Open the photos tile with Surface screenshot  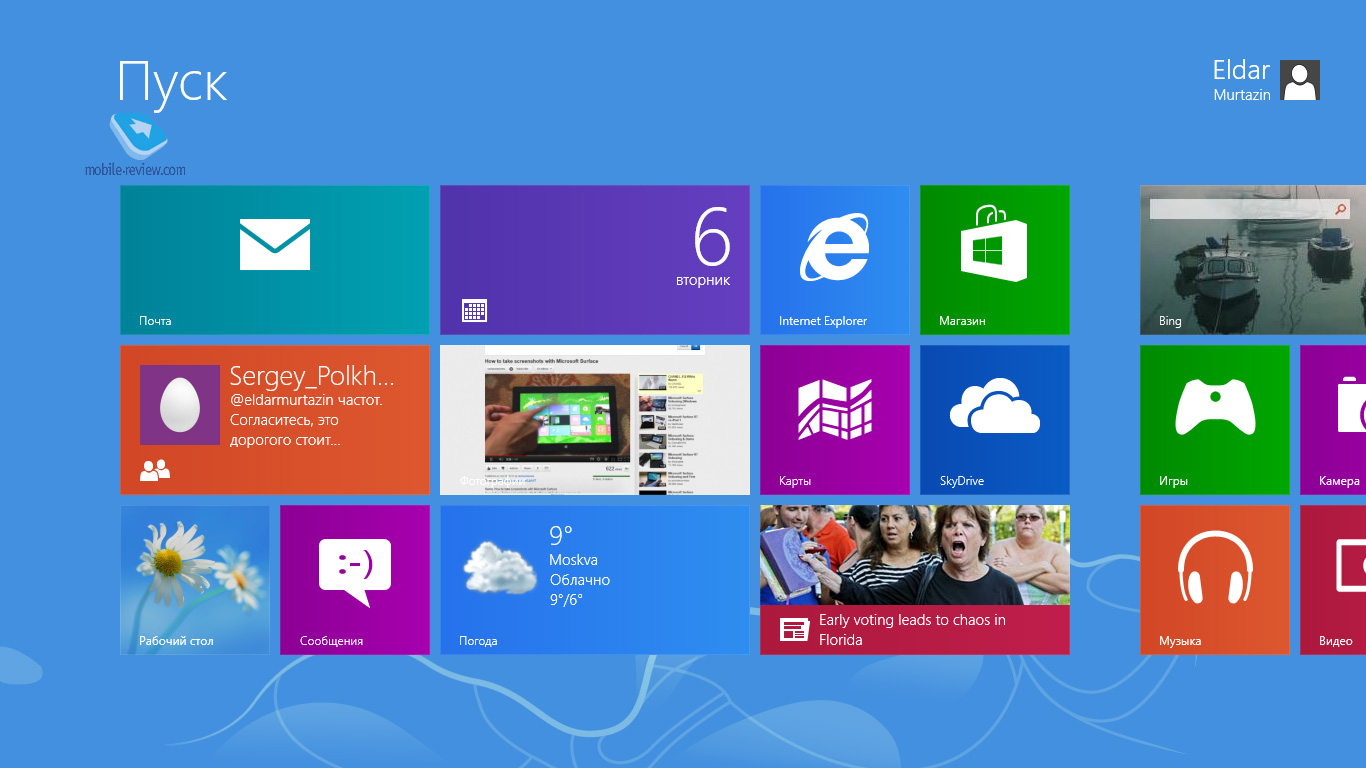(595, 420)
